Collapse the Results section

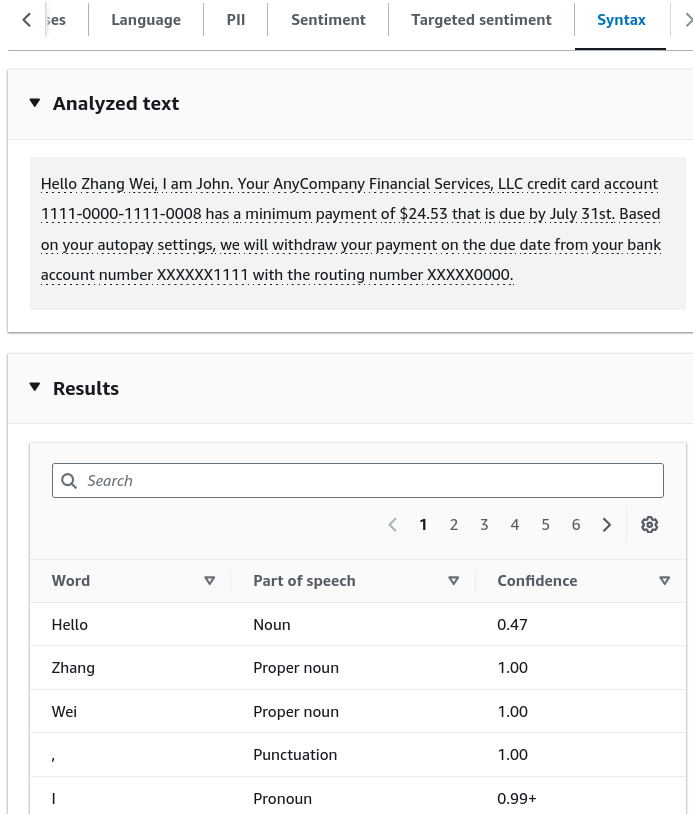coord(35,387)
